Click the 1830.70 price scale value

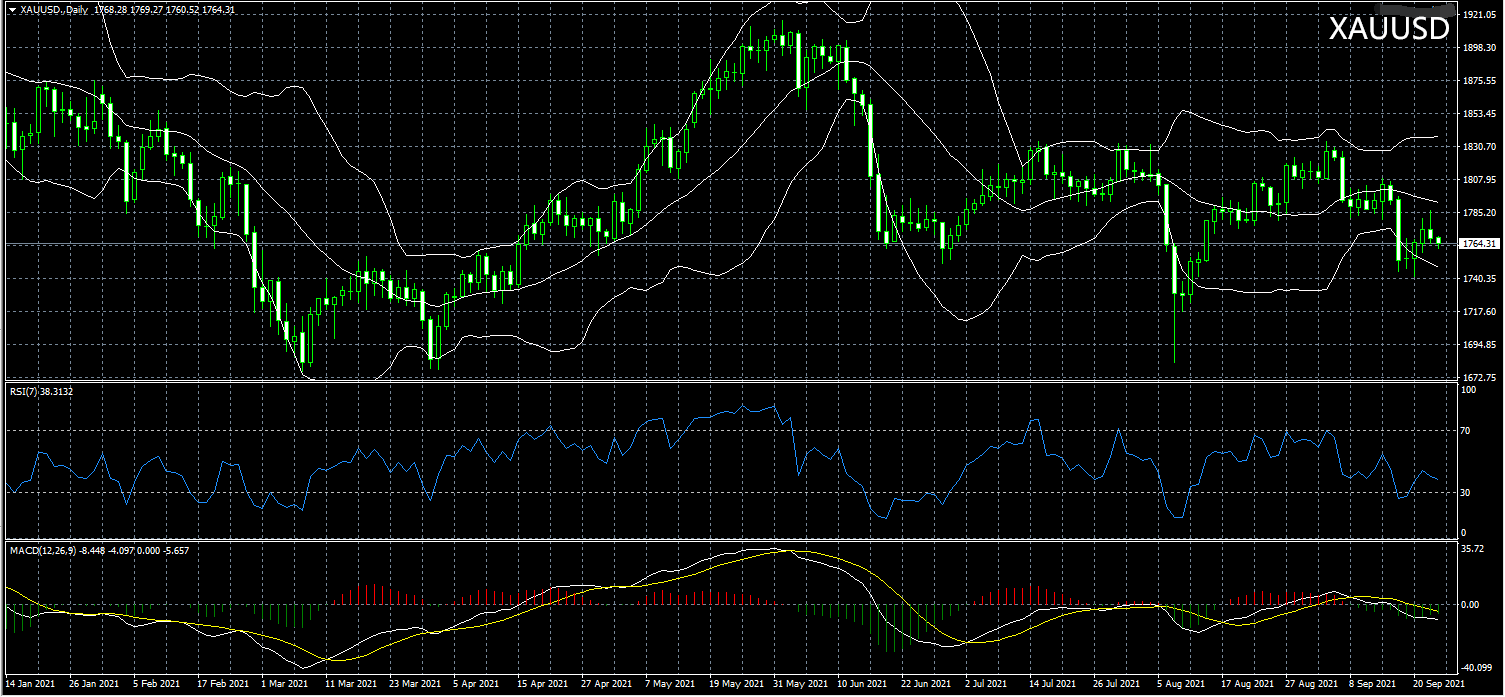(x=1477, y=146)
